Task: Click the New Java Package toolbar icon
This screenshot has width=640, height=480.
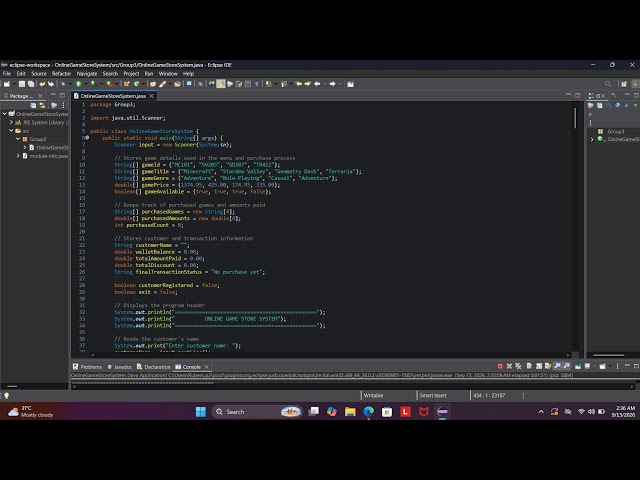Action: pyautogui.click(x=127, y=84)
